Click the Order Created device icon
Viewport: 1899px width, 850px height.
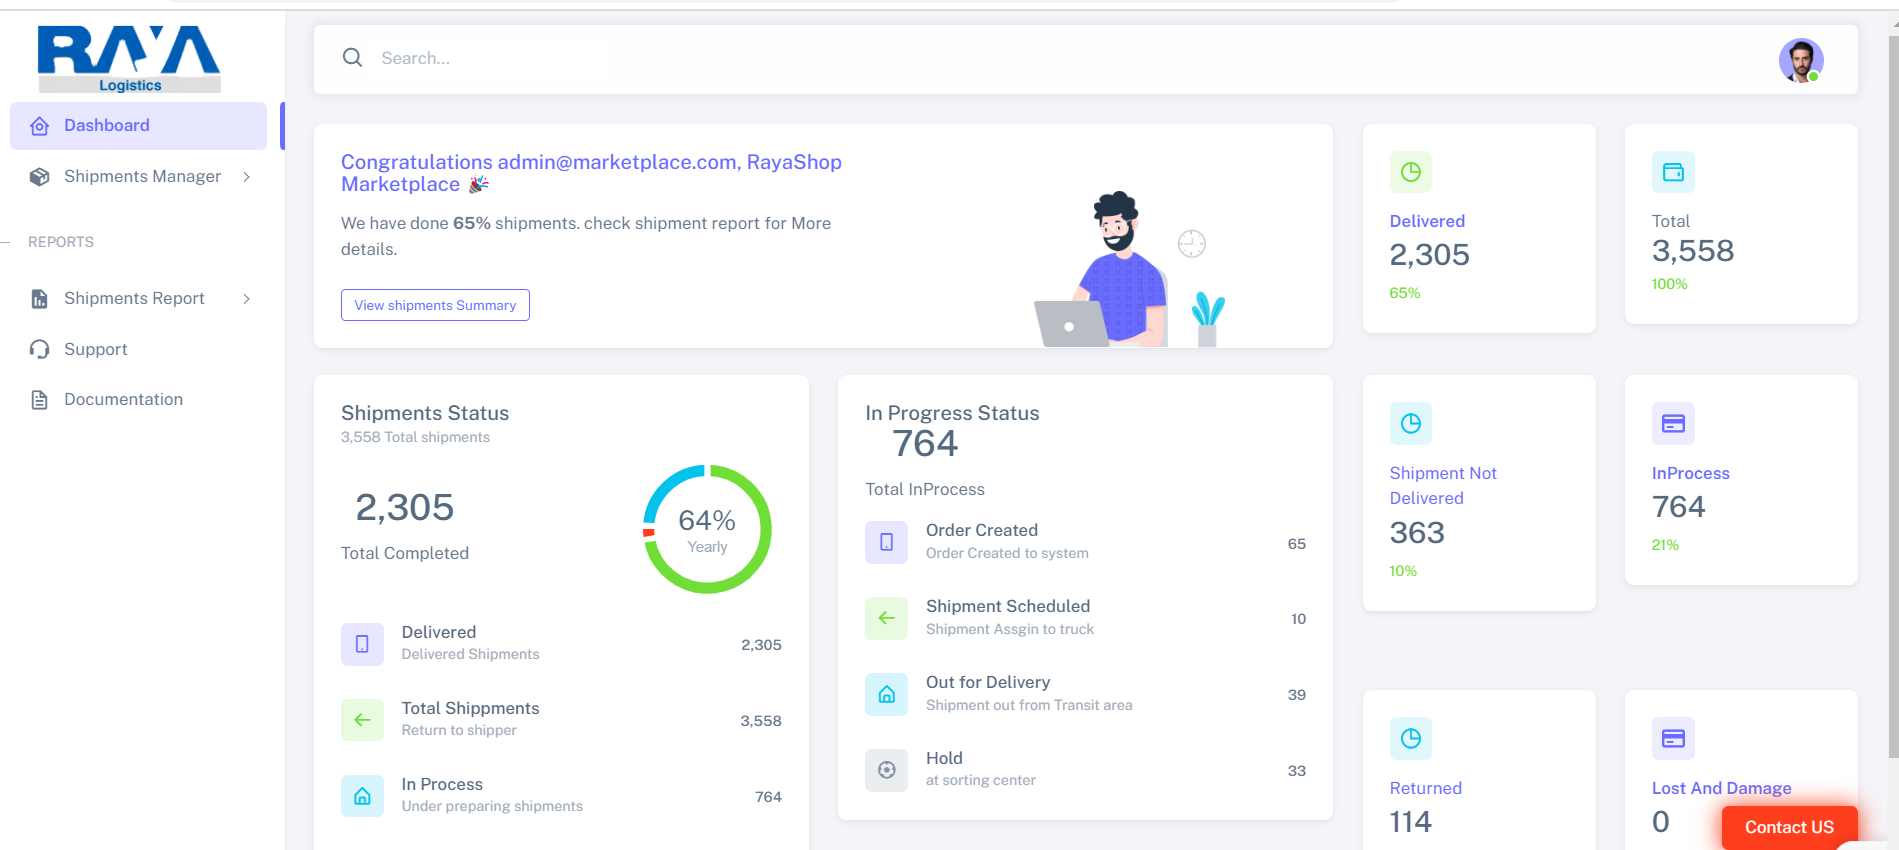click(x=886, y=542)
